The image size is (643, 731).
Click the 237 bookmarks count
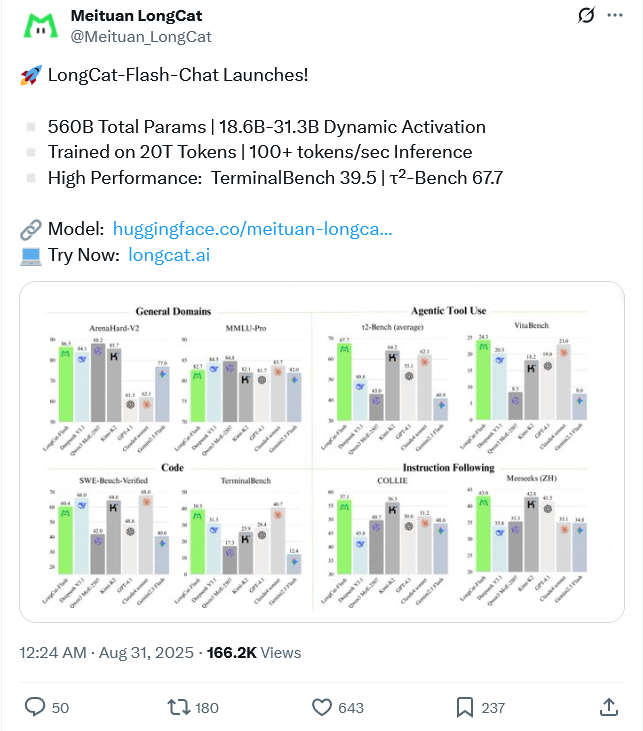pyautogui.click(x=493, y=708)
